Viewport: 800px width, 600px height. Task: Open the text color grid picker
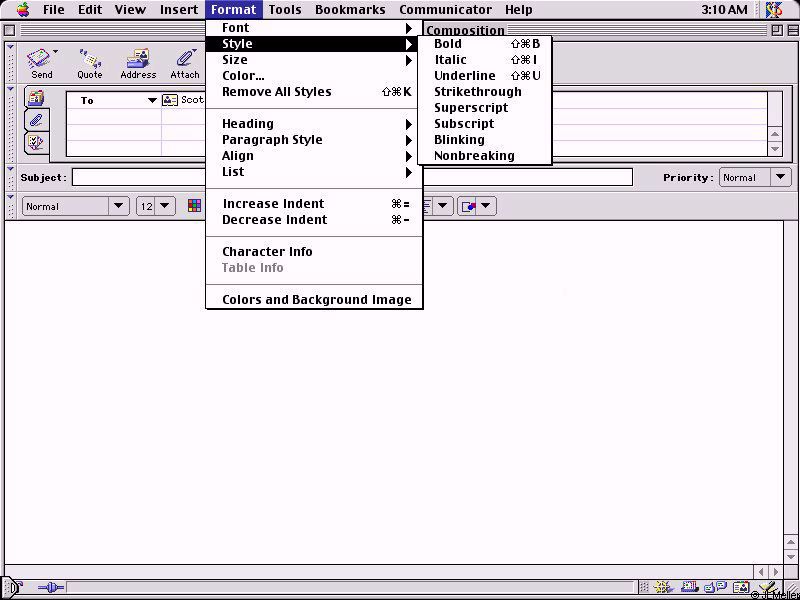tap(194, 206)
